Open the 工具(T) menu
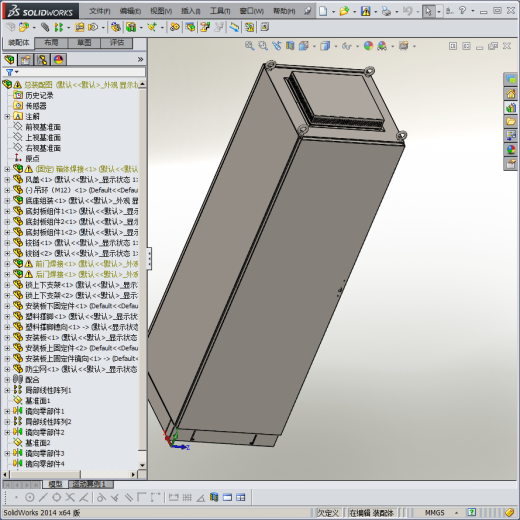 pyautogui.click(x=220, y=11)
